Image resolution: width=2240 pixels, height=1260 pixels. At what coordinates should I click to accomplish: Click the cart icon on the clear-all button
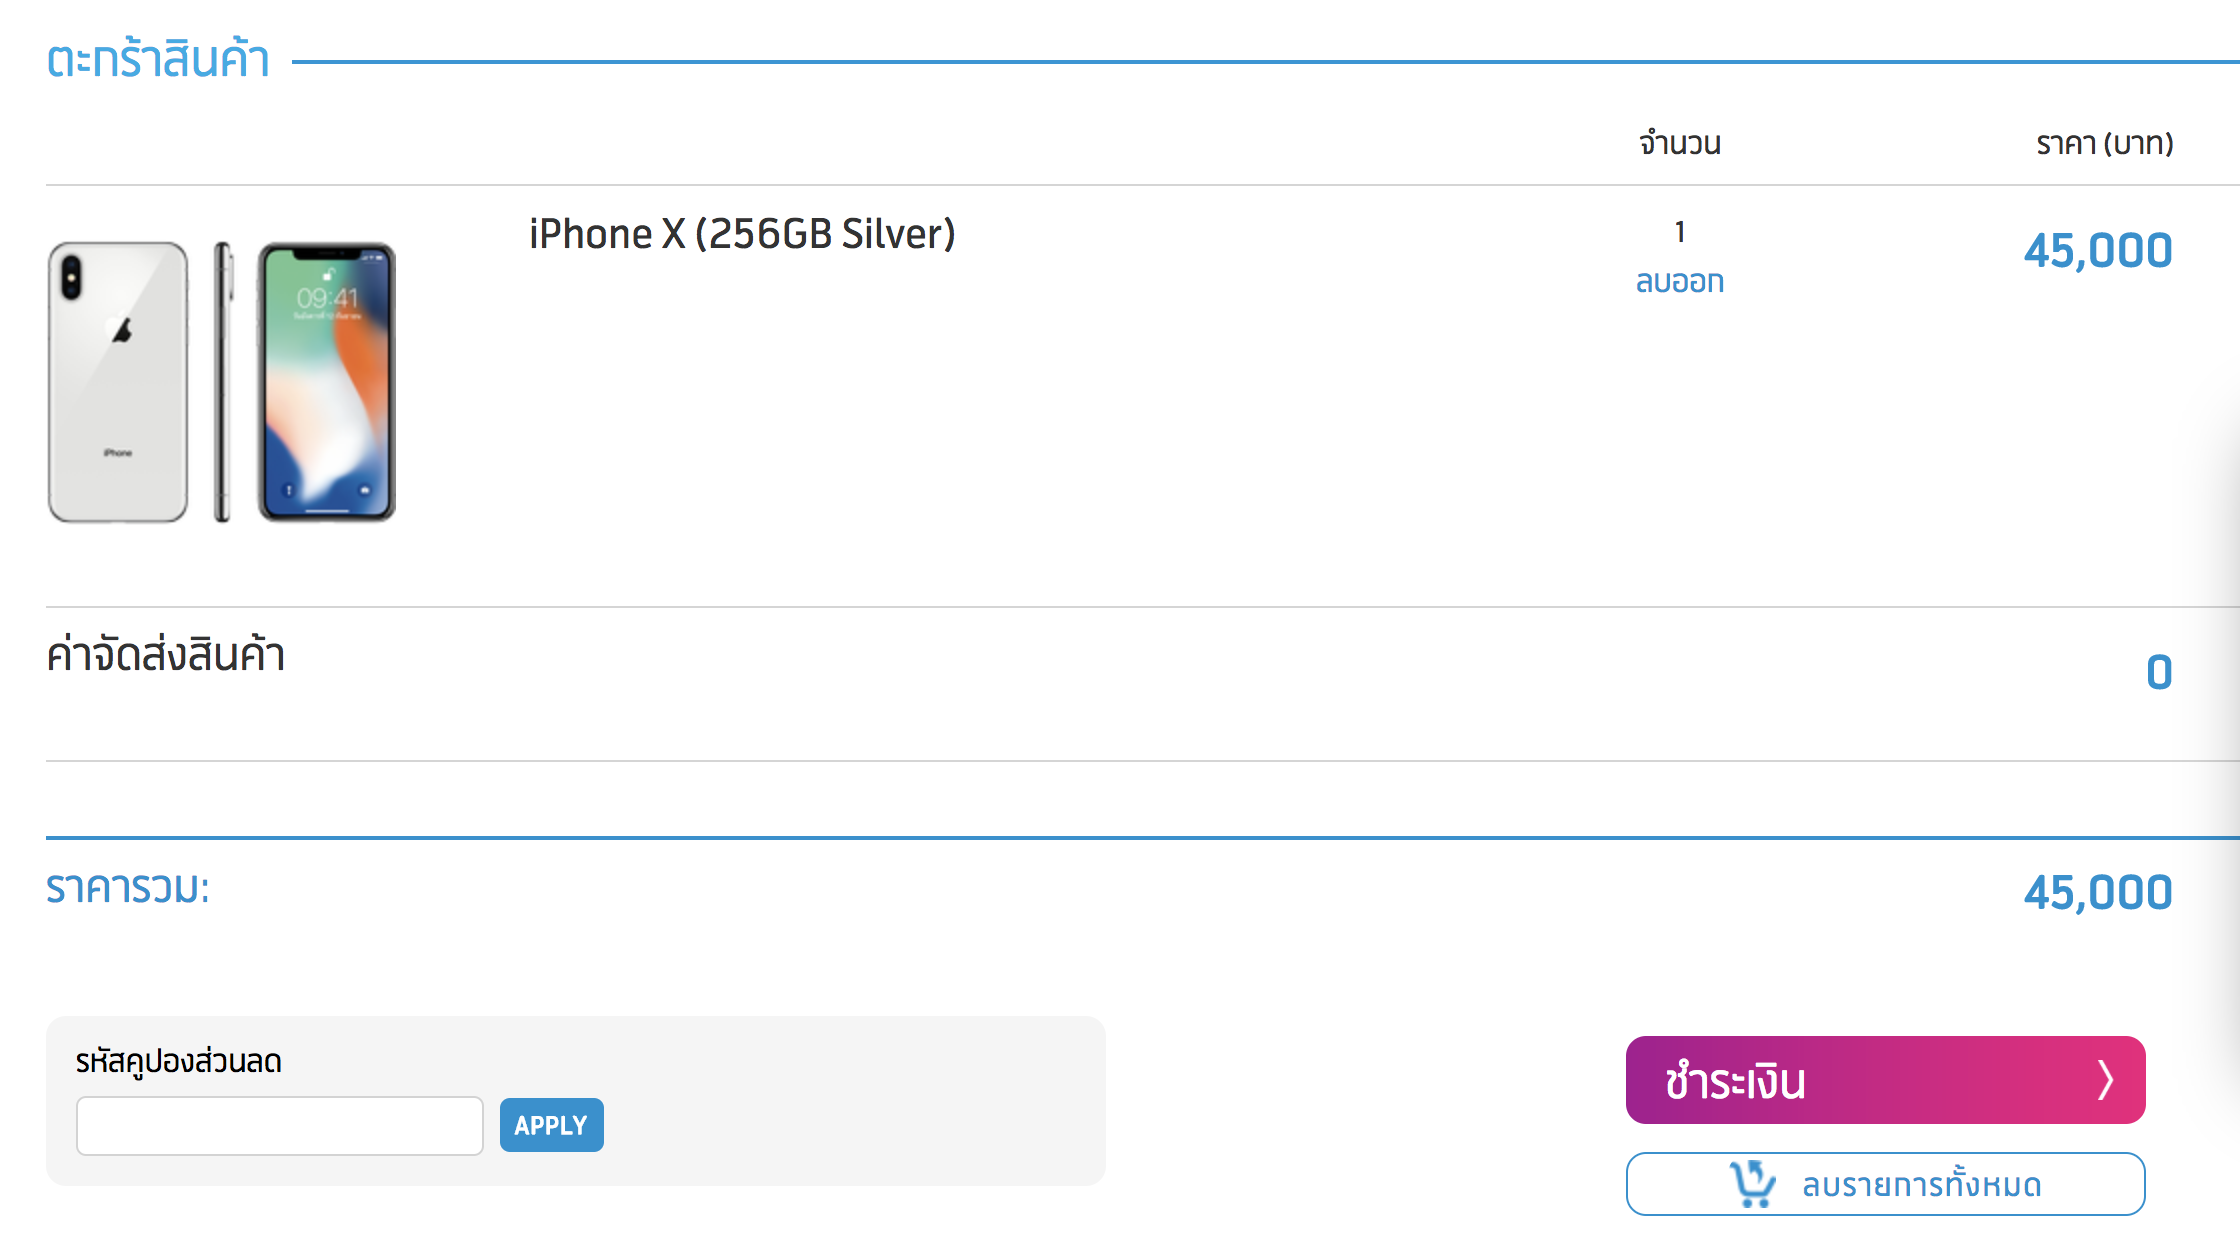1752,1184
